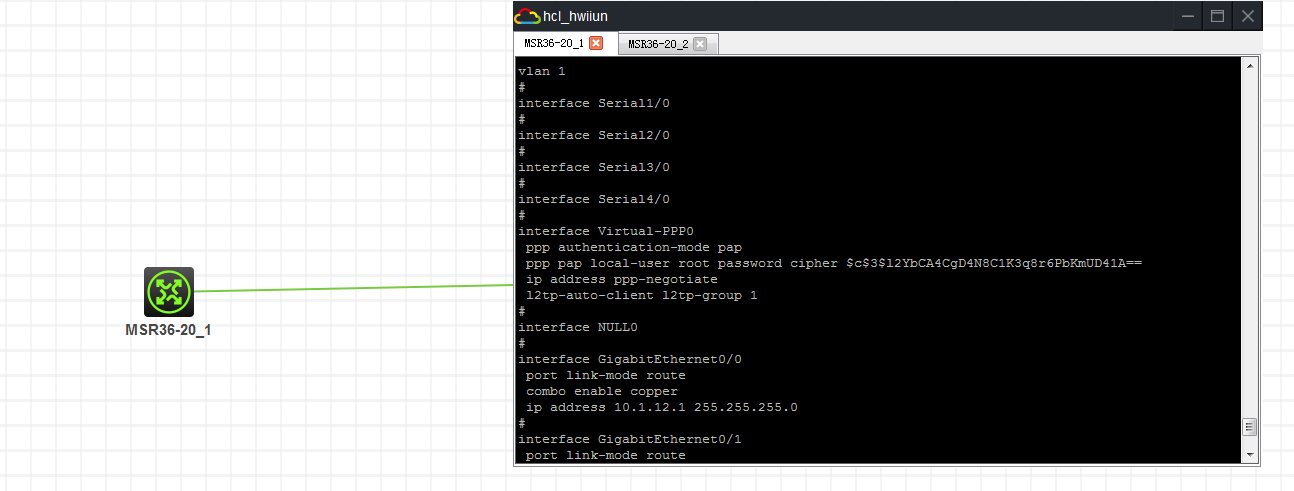Switch to the MSR36-20_2 tab
Viewport: 1294px width, 491px height.
tap(657, 44)
